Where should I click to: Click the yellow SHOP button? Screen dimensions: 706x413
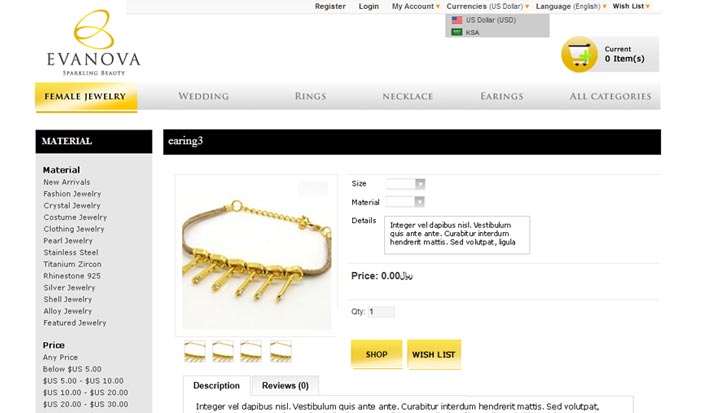pyautogui.click(x=376, y=354)
